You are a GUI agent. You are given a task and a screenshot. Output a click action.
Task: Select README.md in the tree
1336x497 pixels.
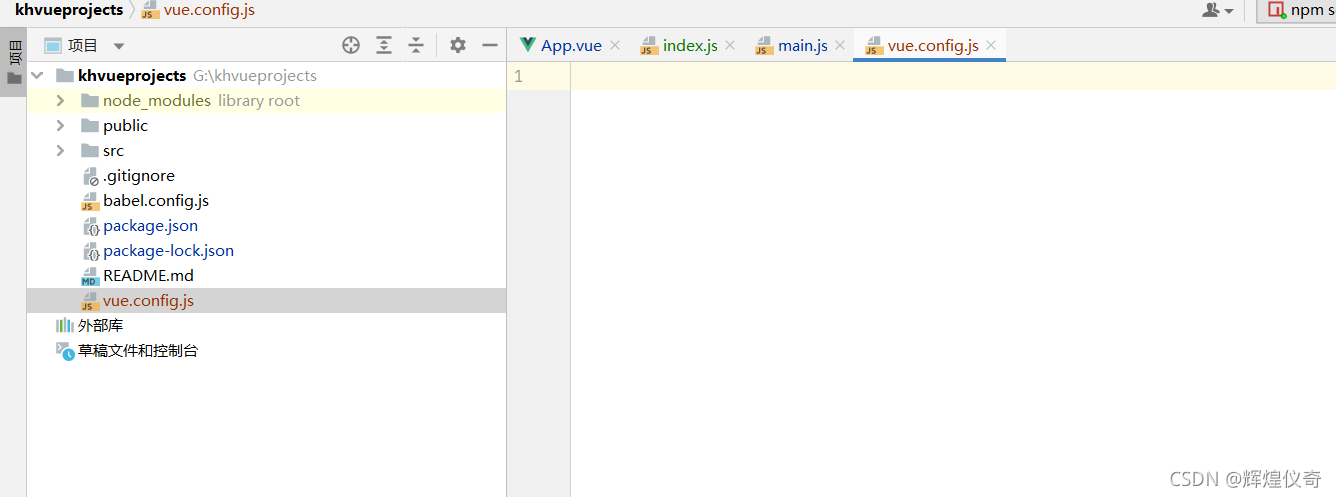click(148, 276)
